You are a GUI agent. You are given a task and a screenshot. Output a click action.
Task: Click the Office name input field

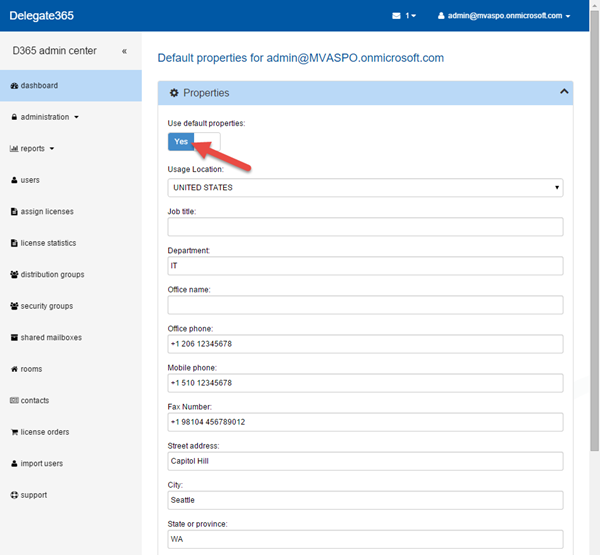click(365, 305)
